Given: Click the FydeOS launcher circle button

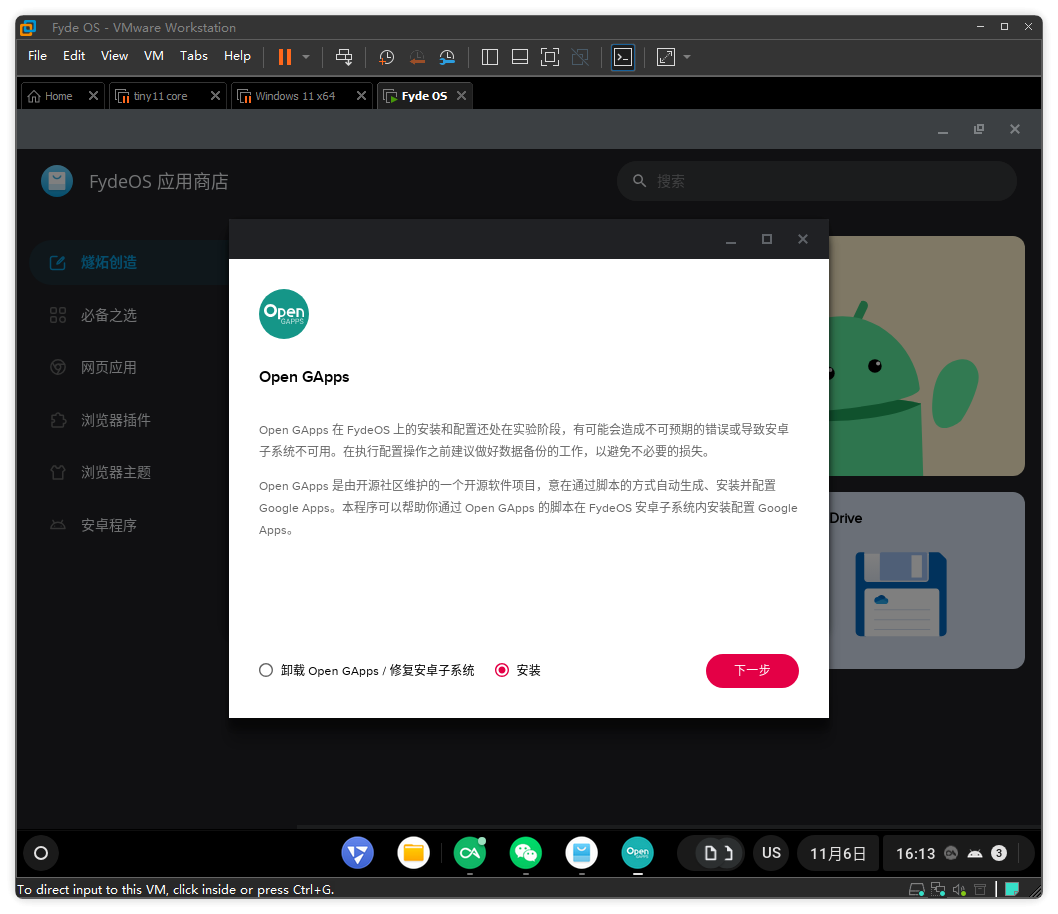Looking at the screenshot, I should (x=41, y=853).
